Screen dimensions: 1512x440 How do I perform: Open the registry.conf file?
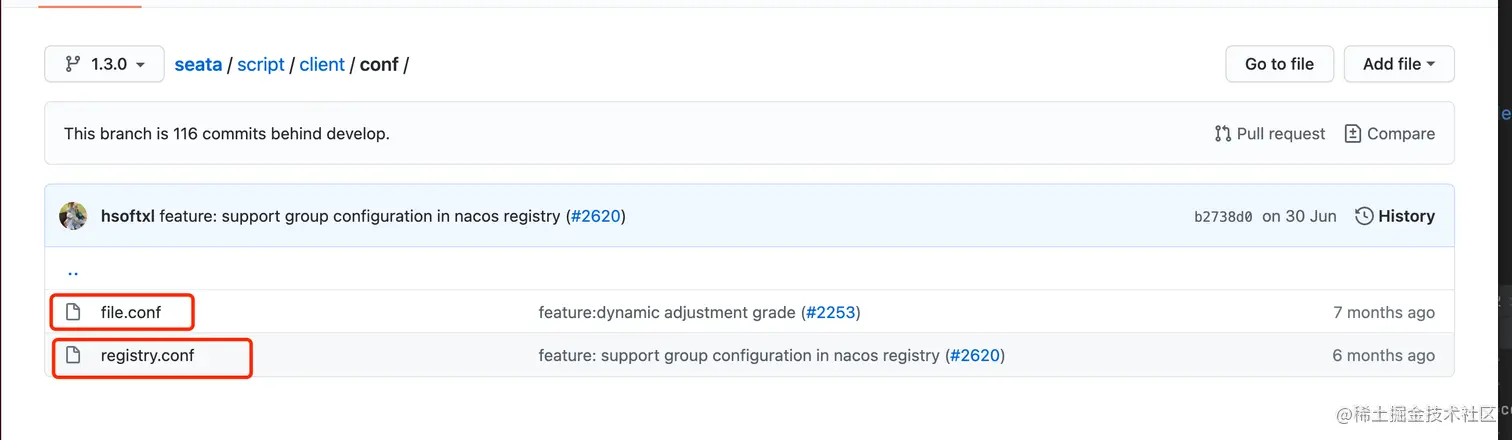pos(147,355)
